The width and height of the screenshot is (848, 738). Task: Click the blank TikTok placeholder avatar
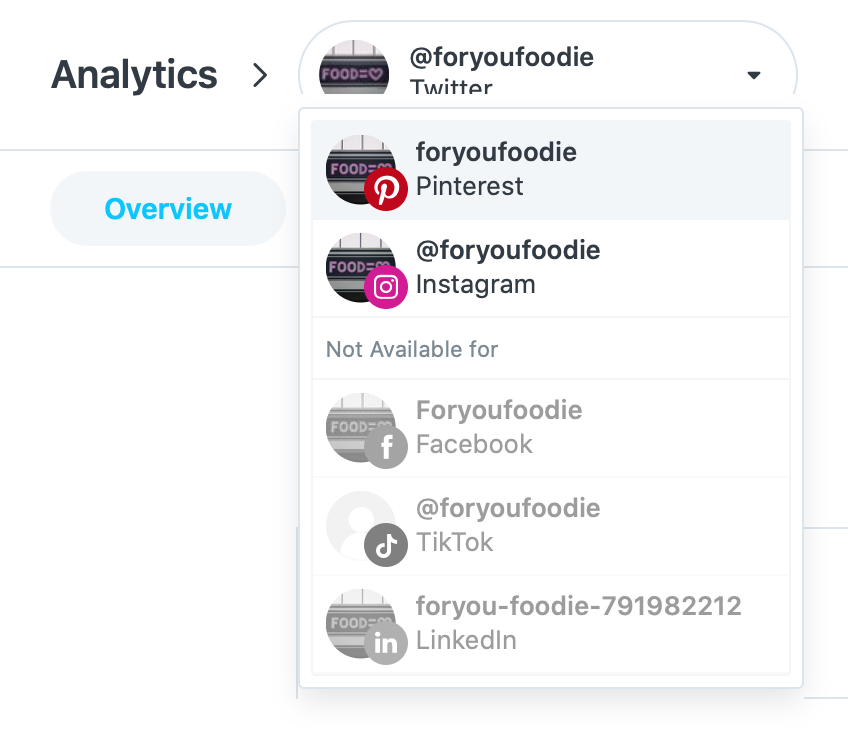361,526
